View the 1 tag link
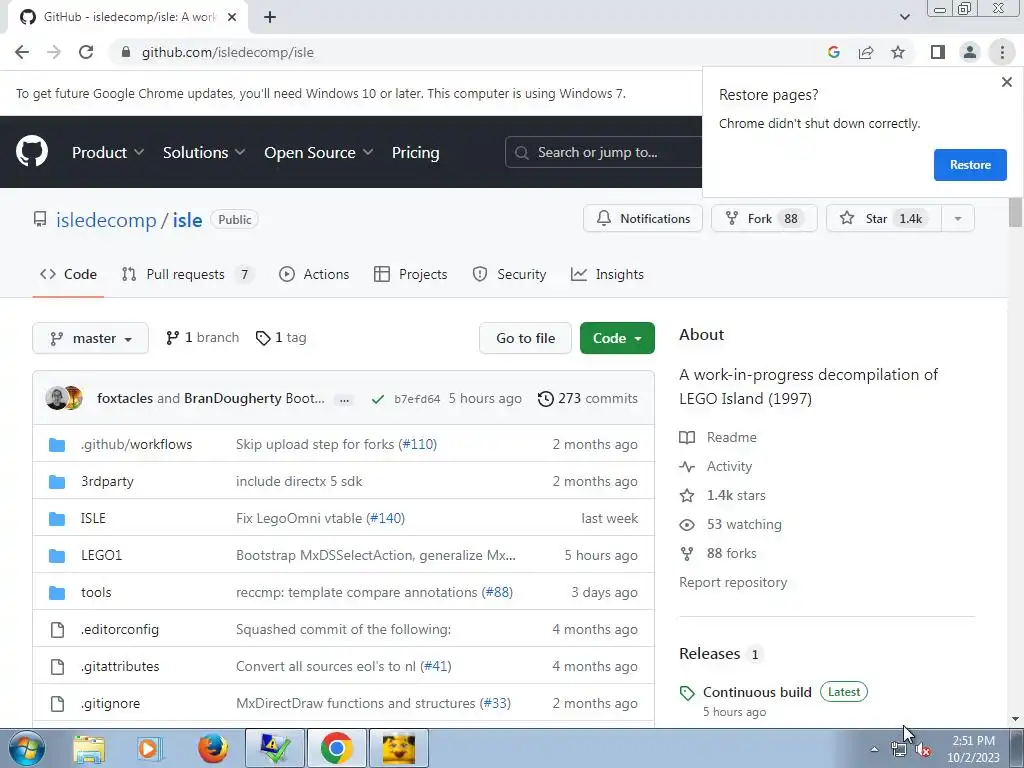The image size is (1024, 768). click(281, 338)
